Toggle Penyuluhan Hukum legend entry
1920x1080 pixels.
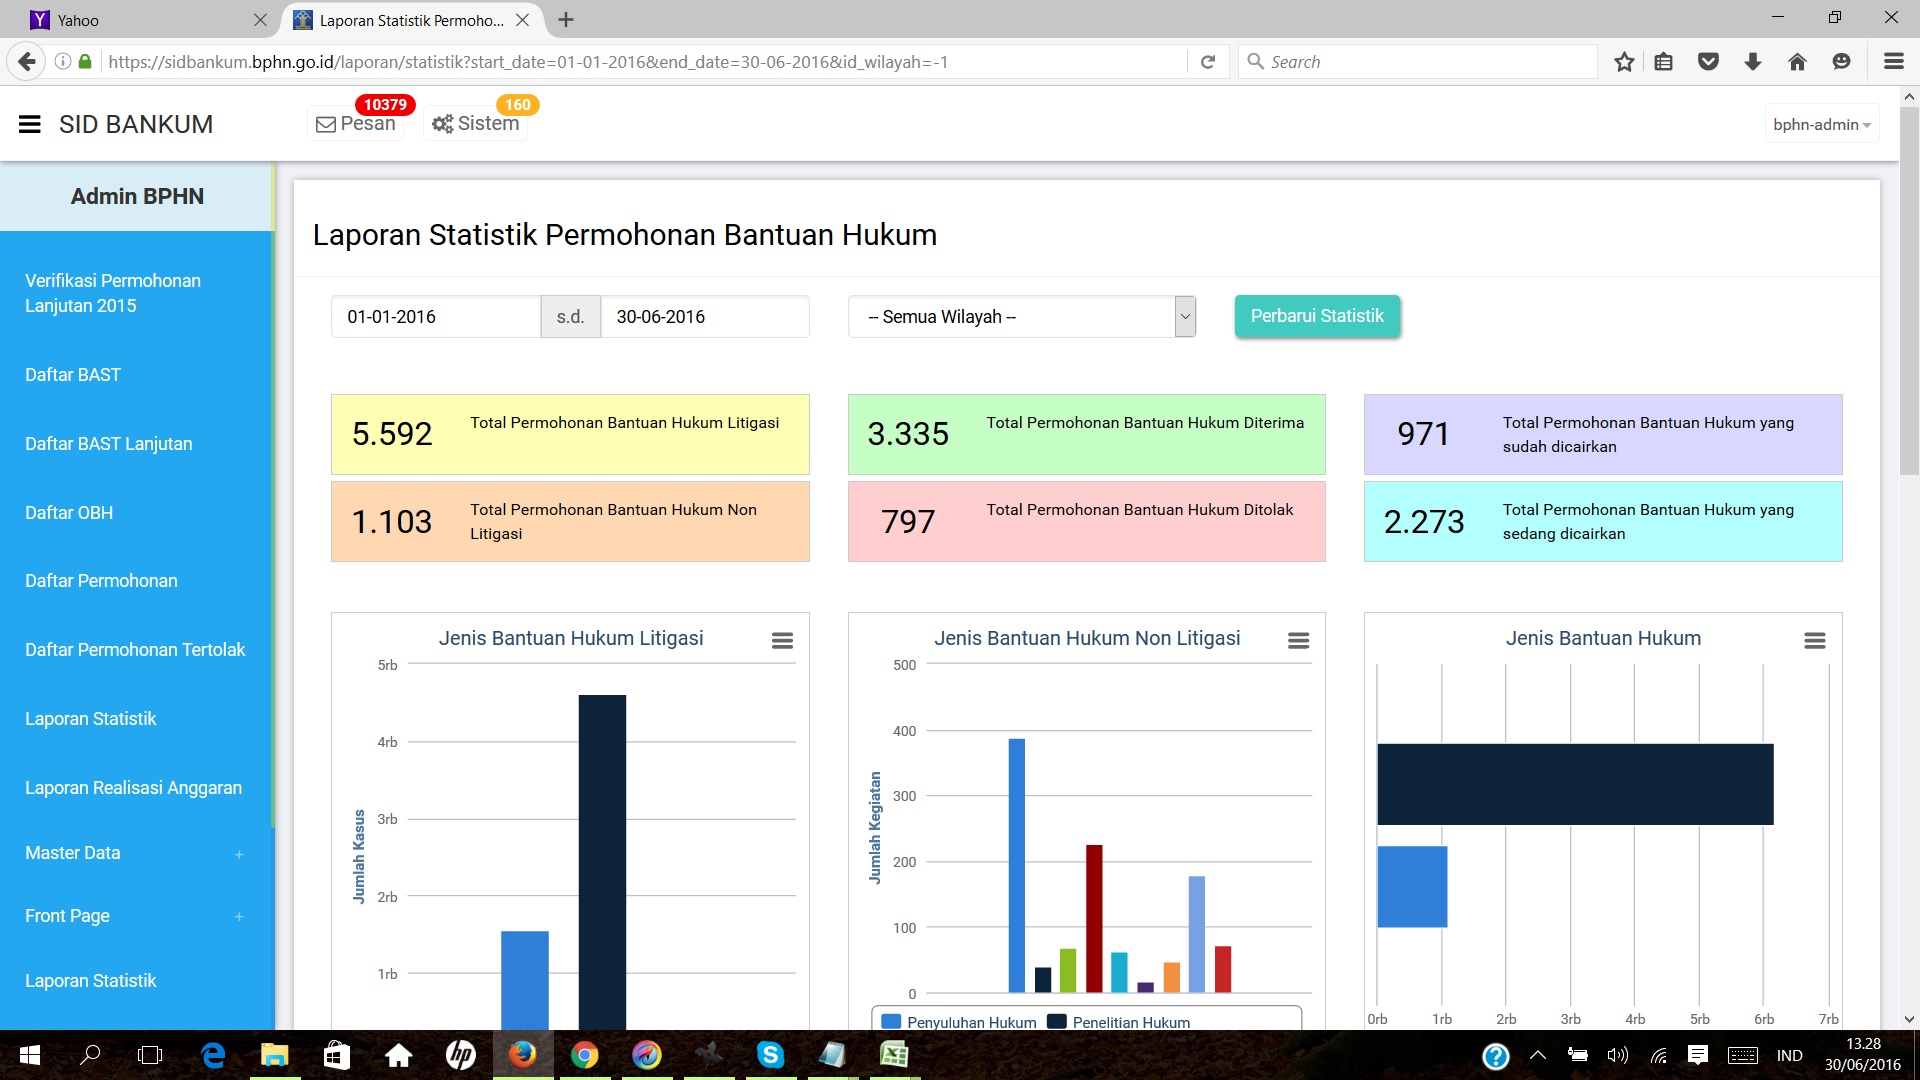point(958,1022)
